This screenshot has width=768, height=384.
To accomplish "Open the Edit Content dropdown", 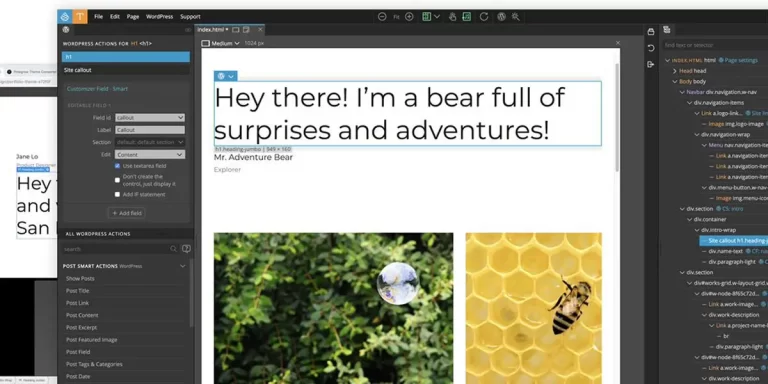I will (x=150, y=154).
